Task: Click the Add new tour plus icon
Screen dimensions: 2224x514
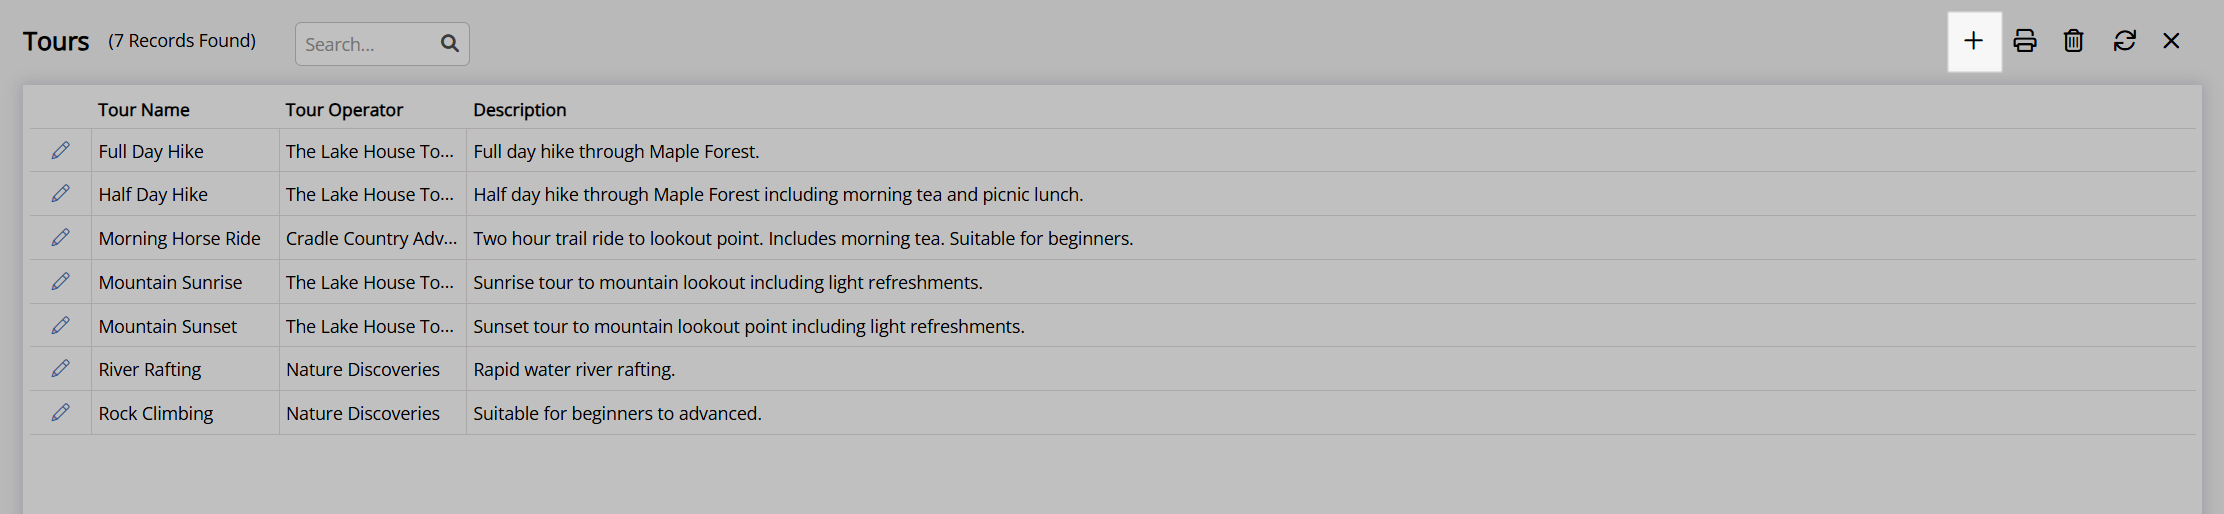Action: click(x=1973, y=41)
